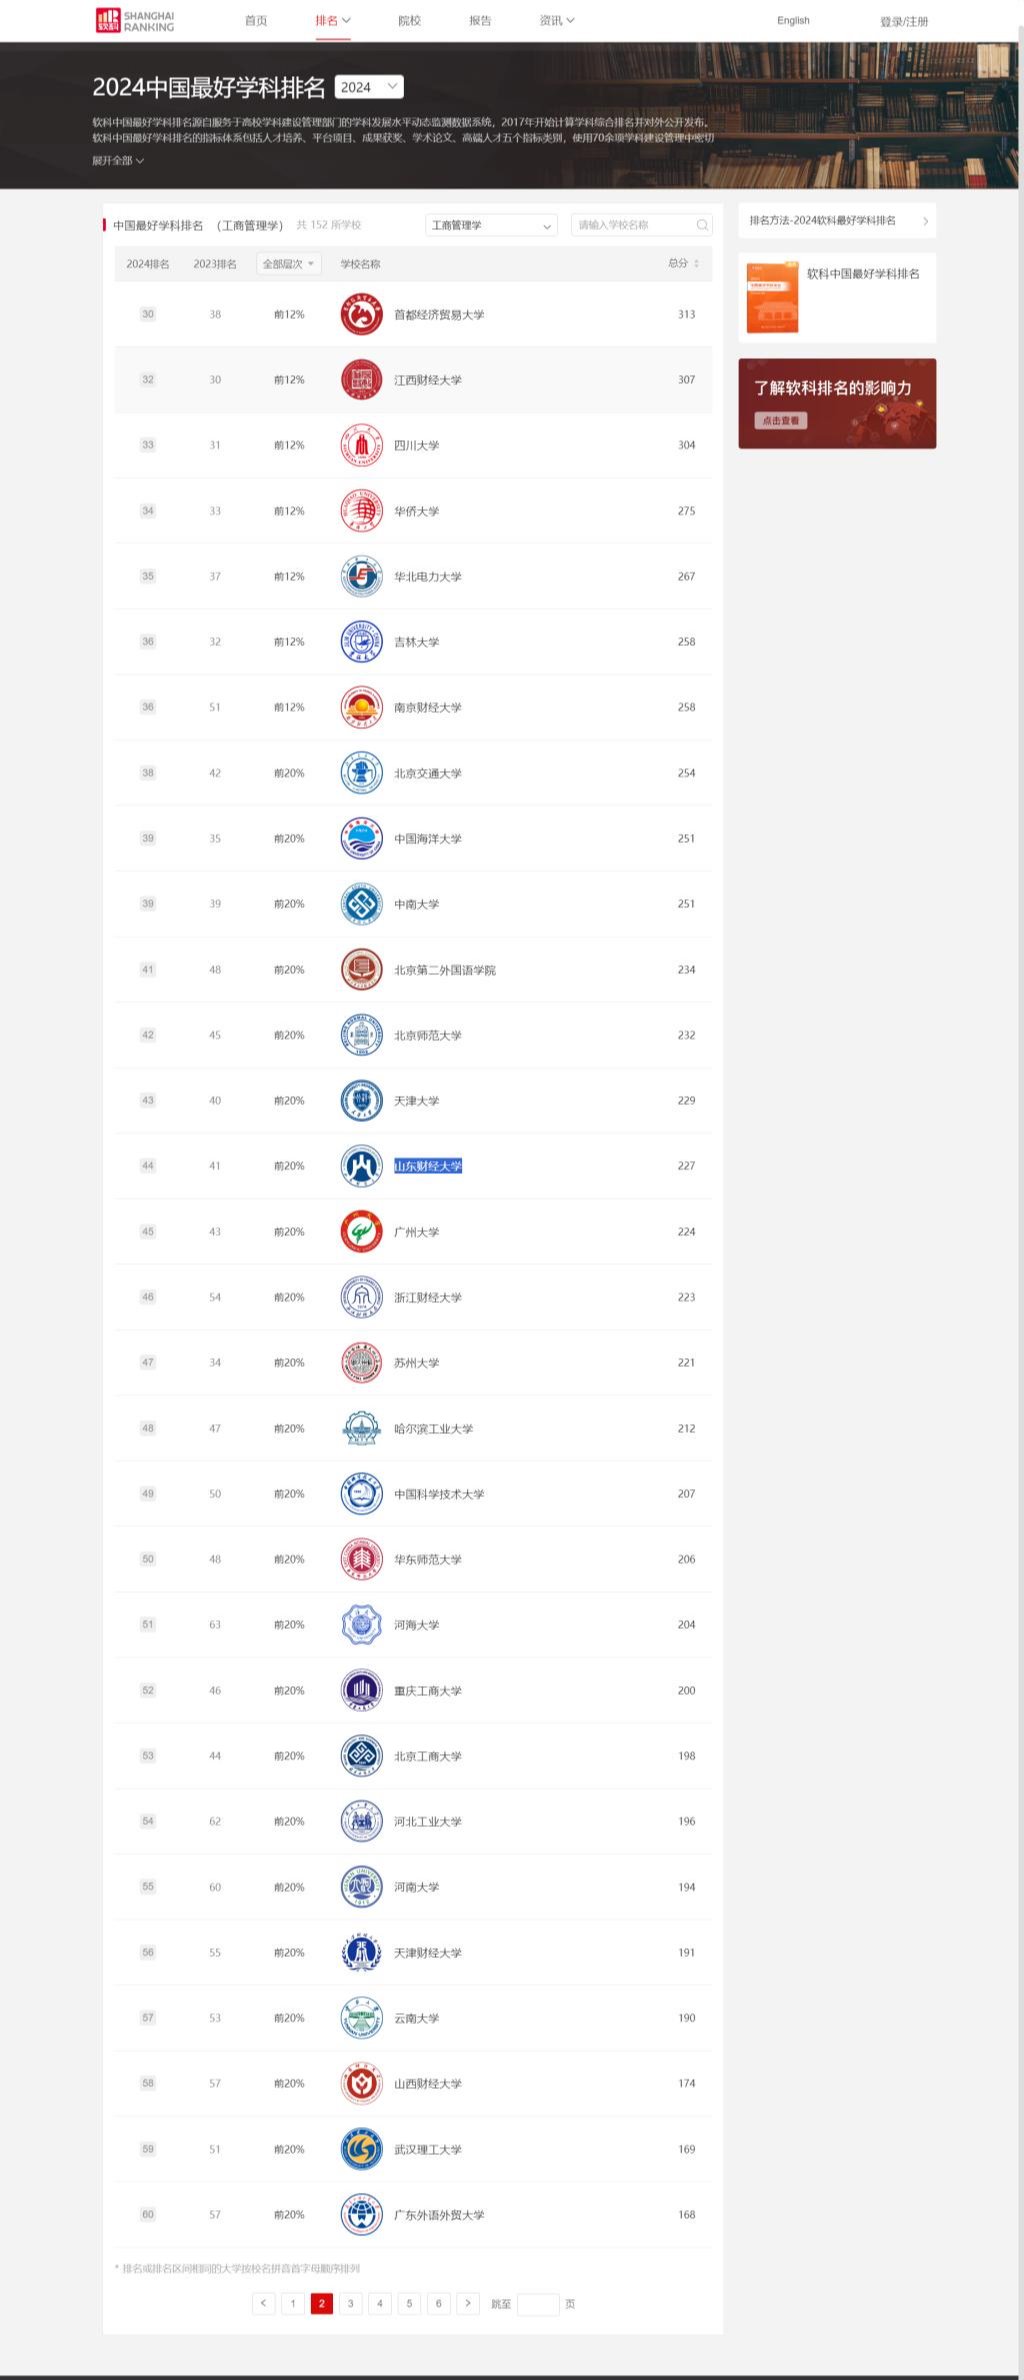Open the 全部层次 (all tiers) filter dropdown
1024x2380 pixels.
point(288,264)
